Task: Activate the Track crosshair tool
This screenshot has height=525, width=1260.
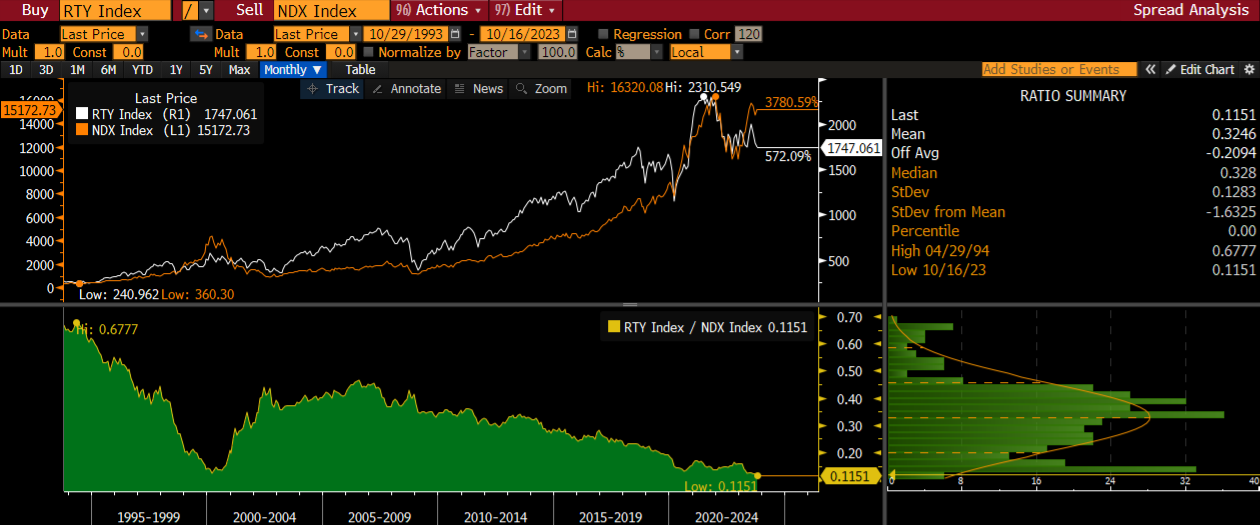Action: click(x=333, y=89)
